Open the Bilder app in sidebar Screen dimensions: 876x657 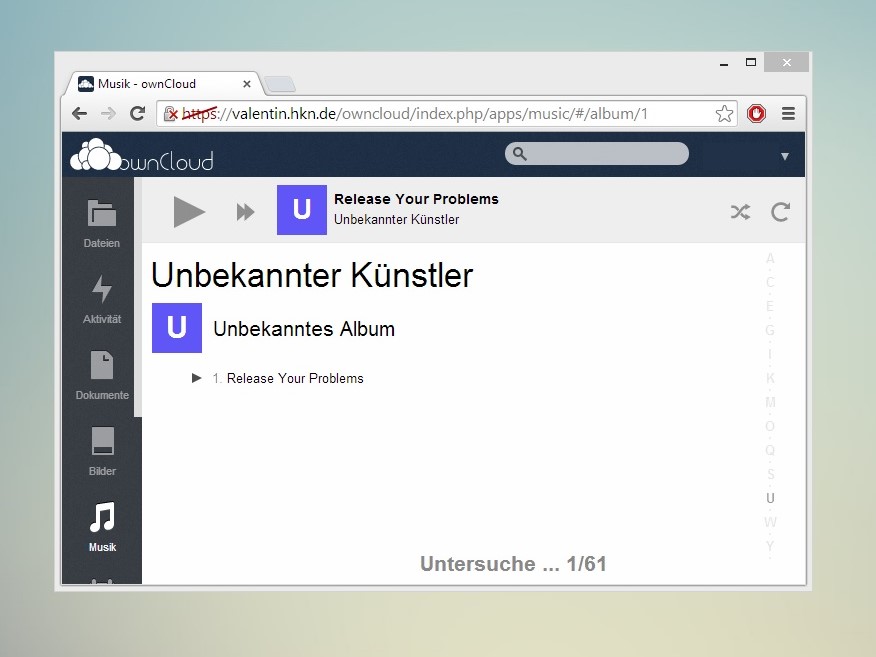pos(102,452)
